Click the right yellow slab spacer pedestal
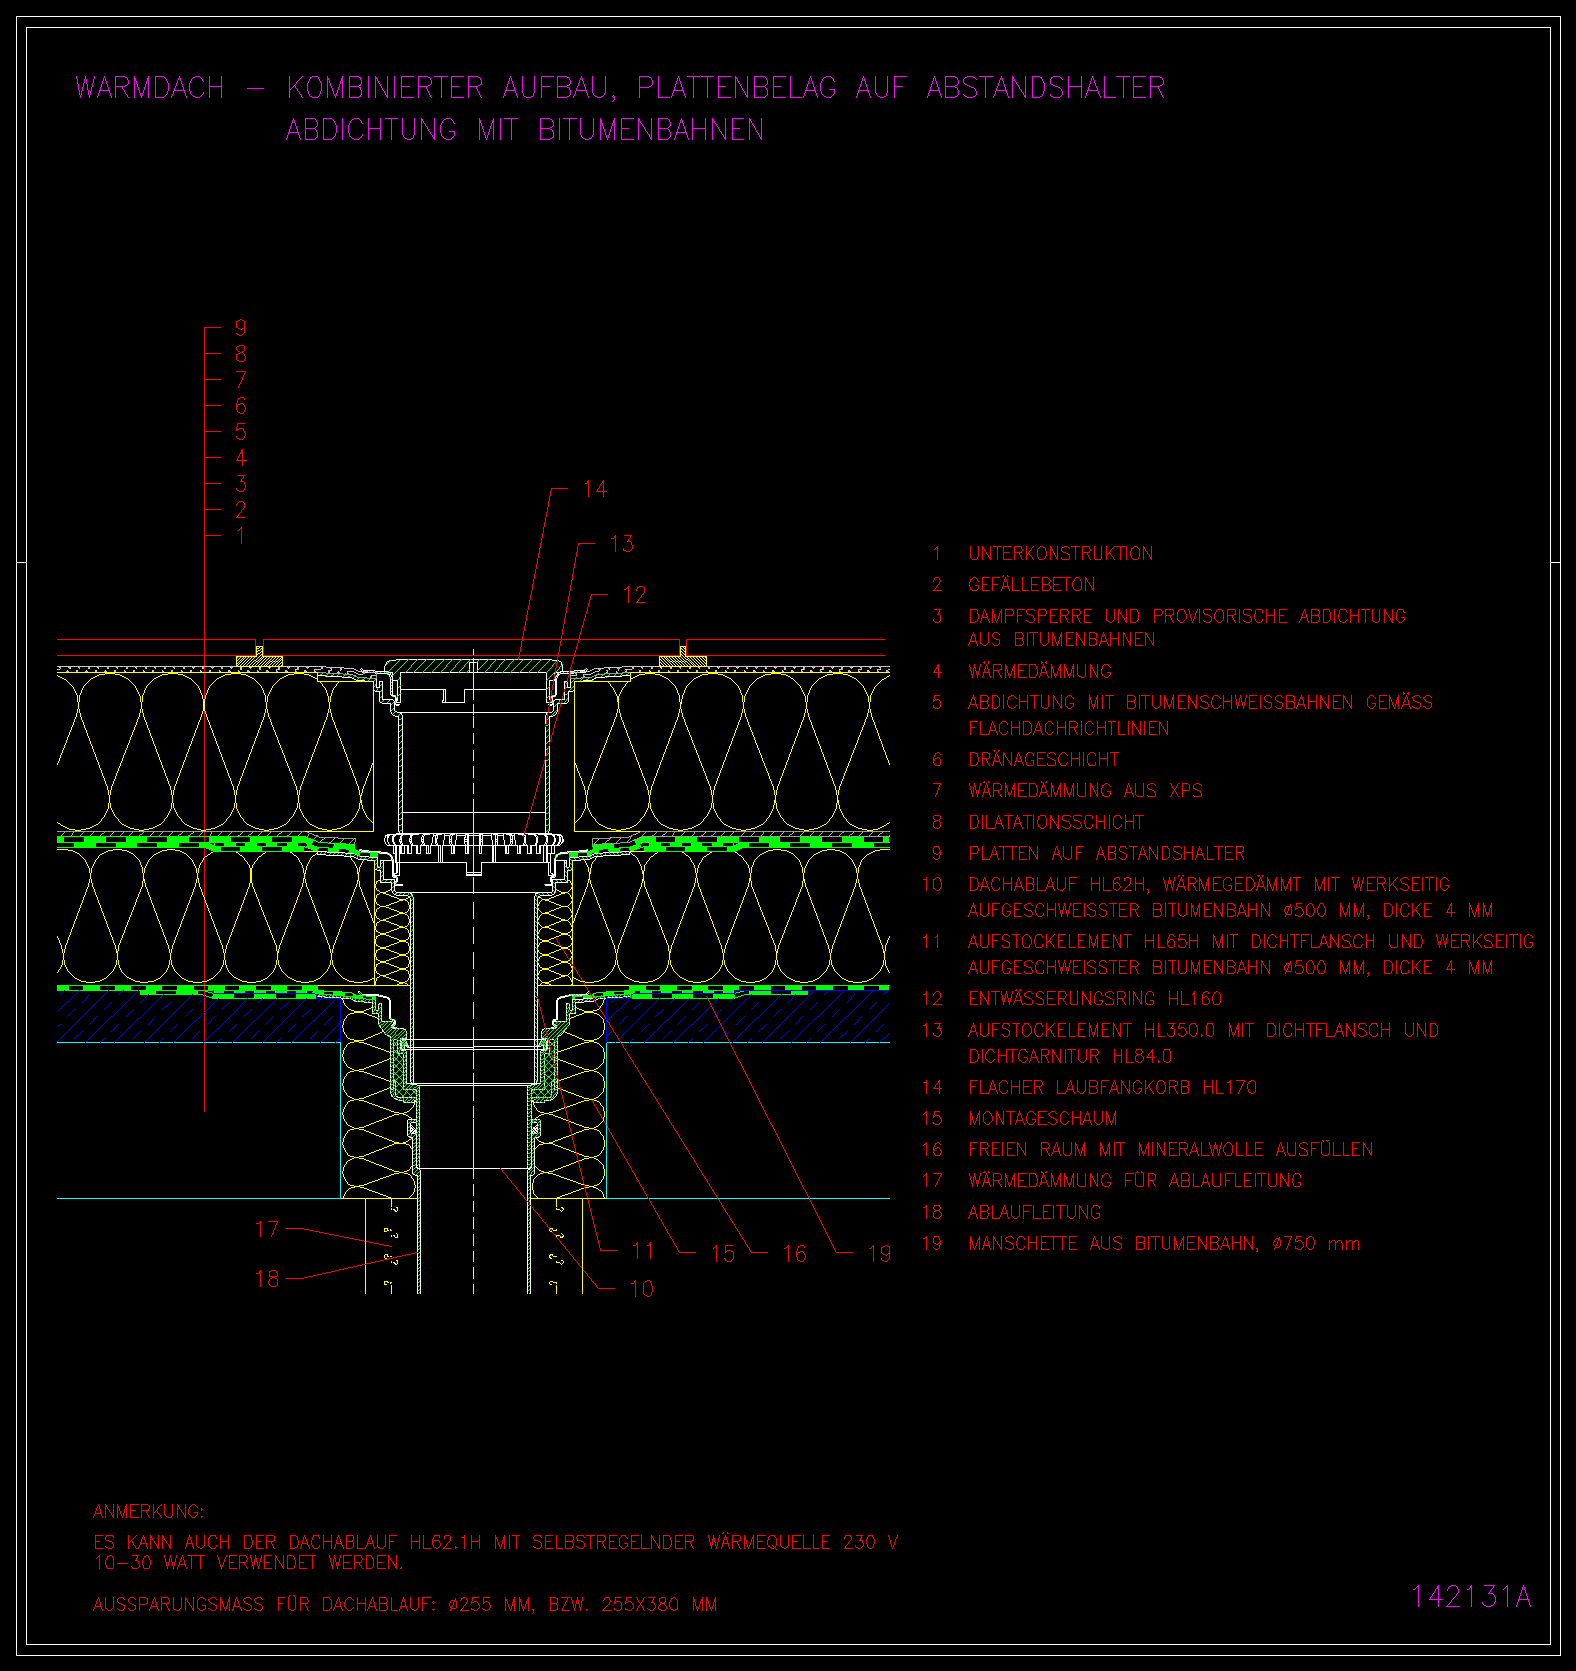Viewport: 1576px width, 1671px height. [683, 657]
